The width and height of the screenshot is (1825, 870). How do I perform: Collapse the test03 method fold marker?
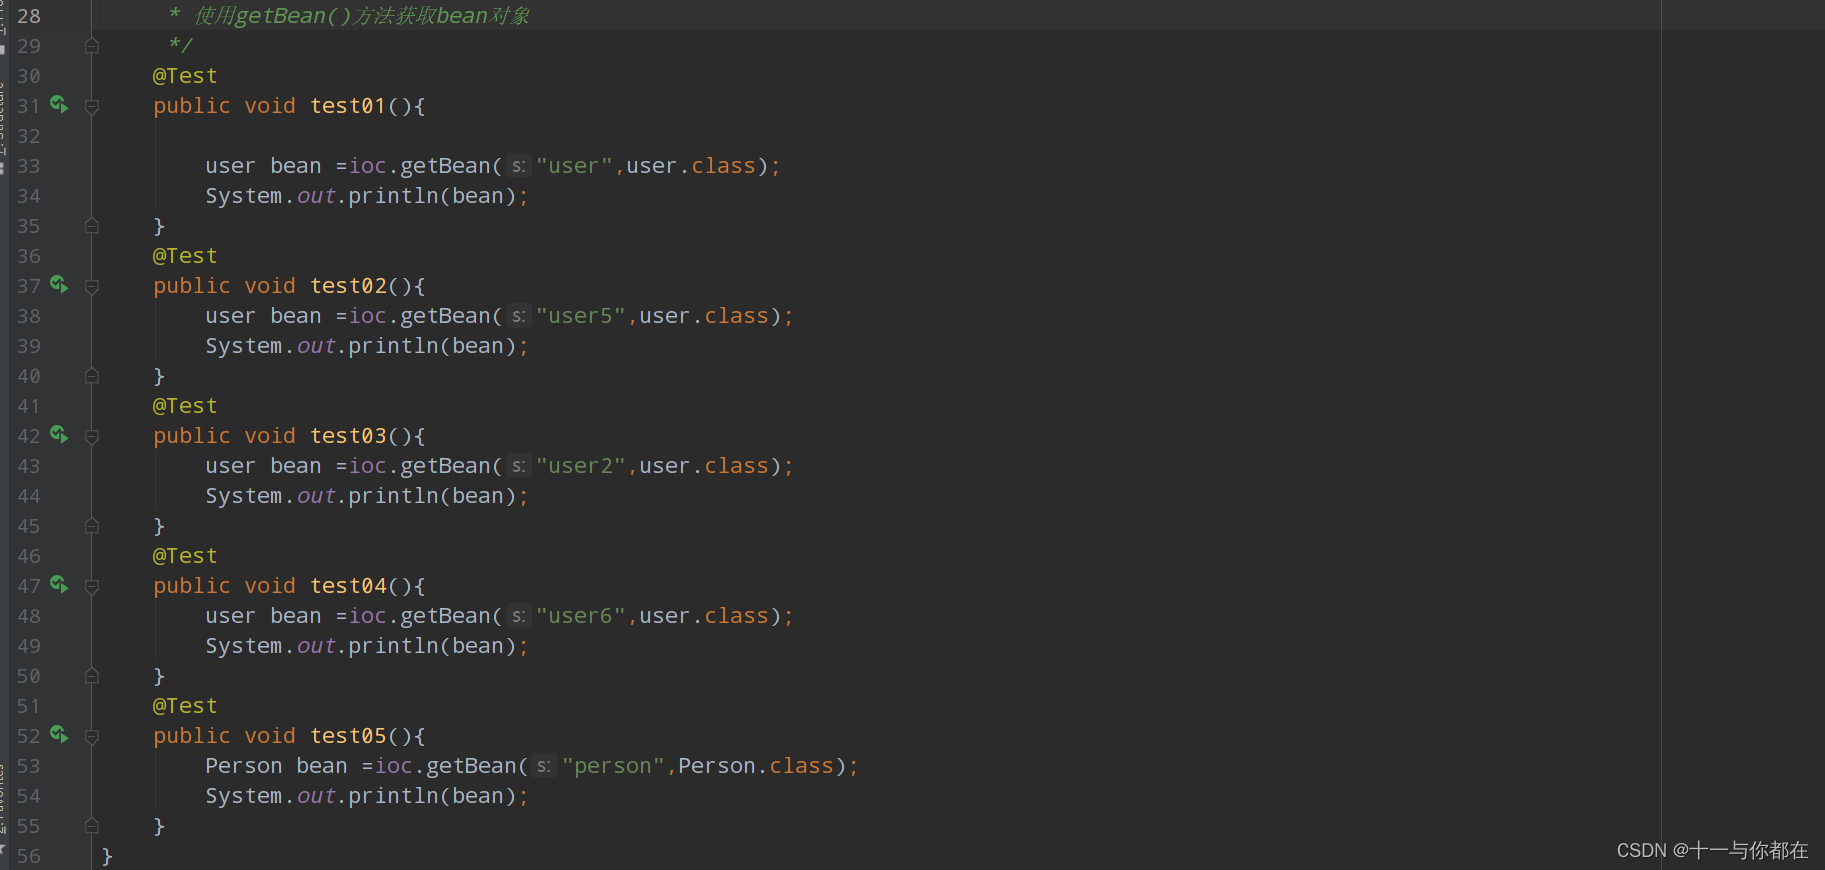tap(92, 436)
